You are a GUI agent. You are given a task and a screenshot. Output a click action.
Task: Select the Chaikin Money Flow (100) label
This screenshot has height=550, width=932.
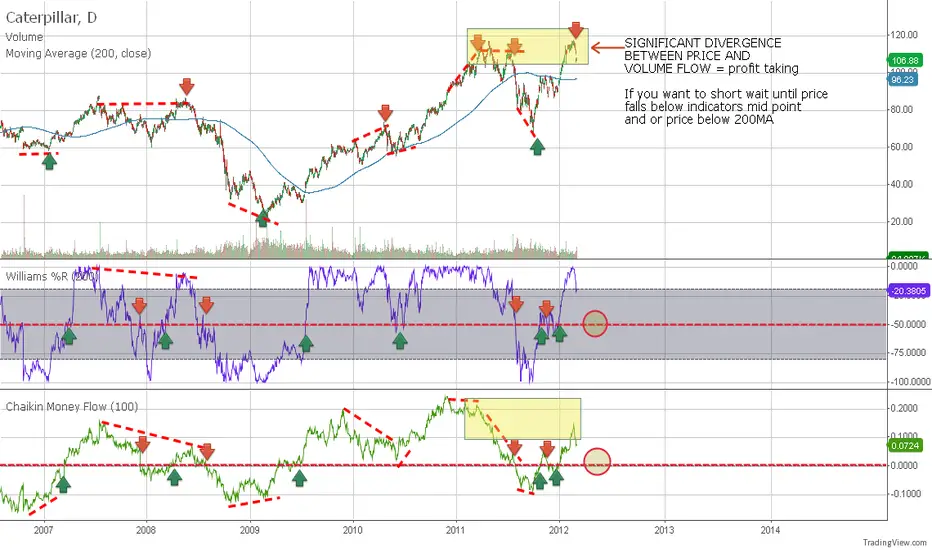tap(72, 407)
